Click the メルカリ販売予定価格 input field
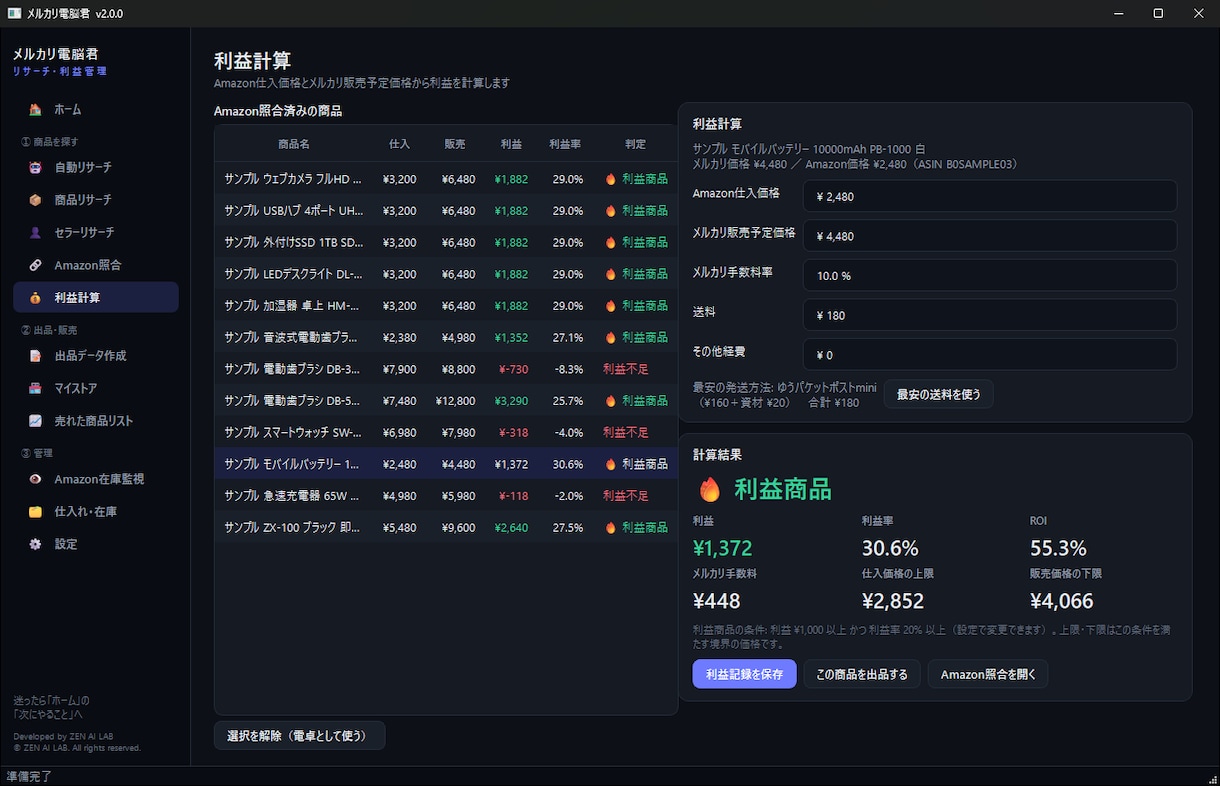 point(990,236)
